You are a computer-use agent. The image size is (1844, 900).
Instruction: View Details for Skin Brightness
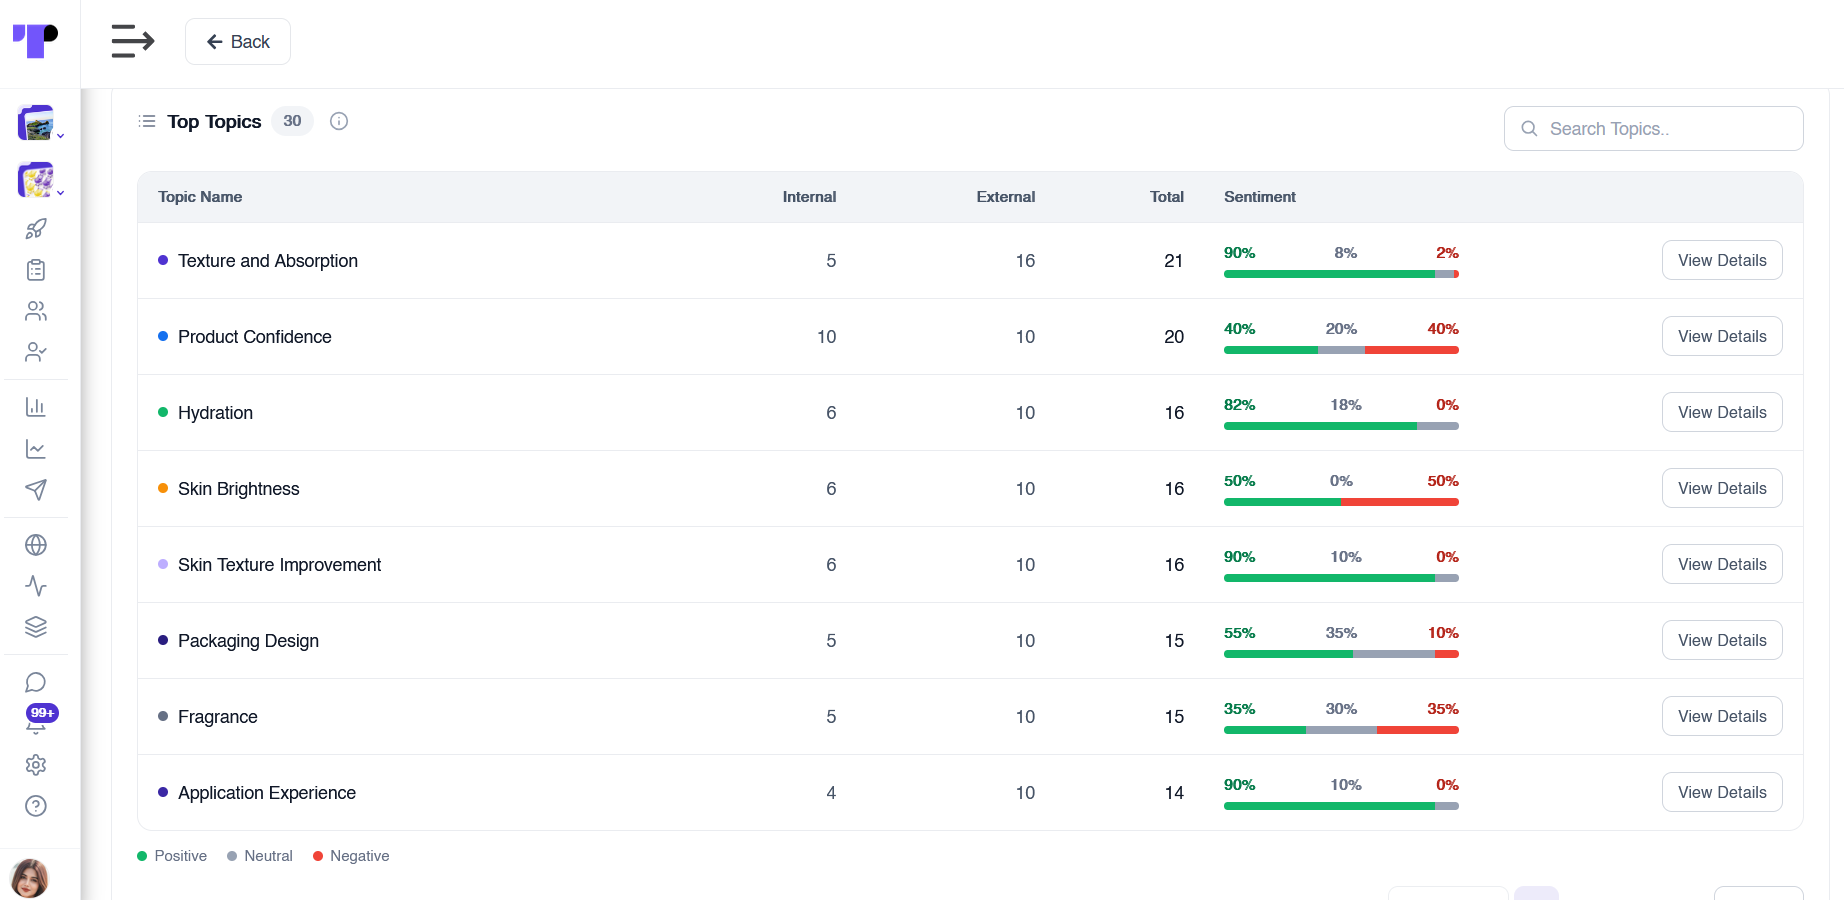click(x=1722, y=488)
